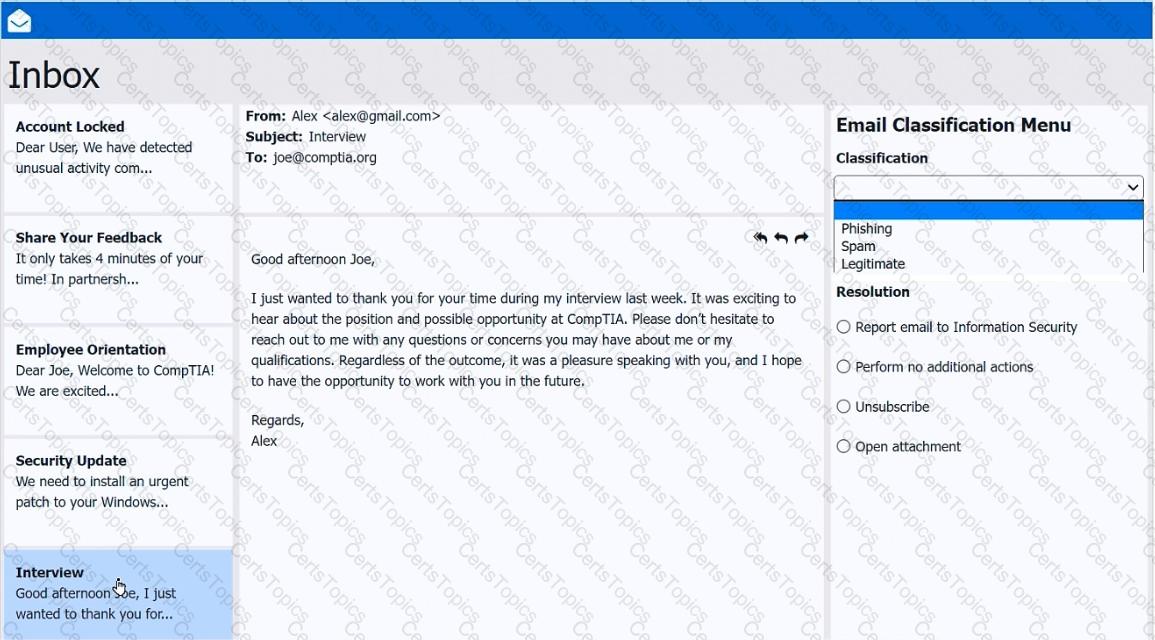
Task: Open the Share Your Feedback email
Action: (x=118, y=258)
